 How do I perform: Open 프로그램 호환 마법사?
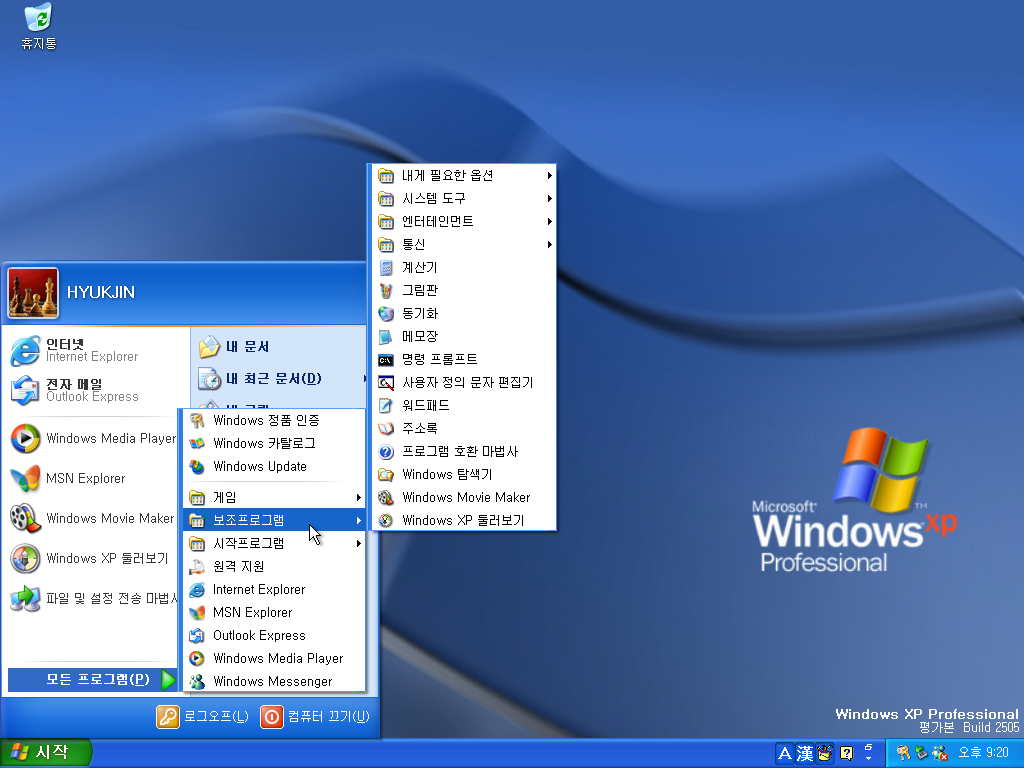click(x=464, y=451)
